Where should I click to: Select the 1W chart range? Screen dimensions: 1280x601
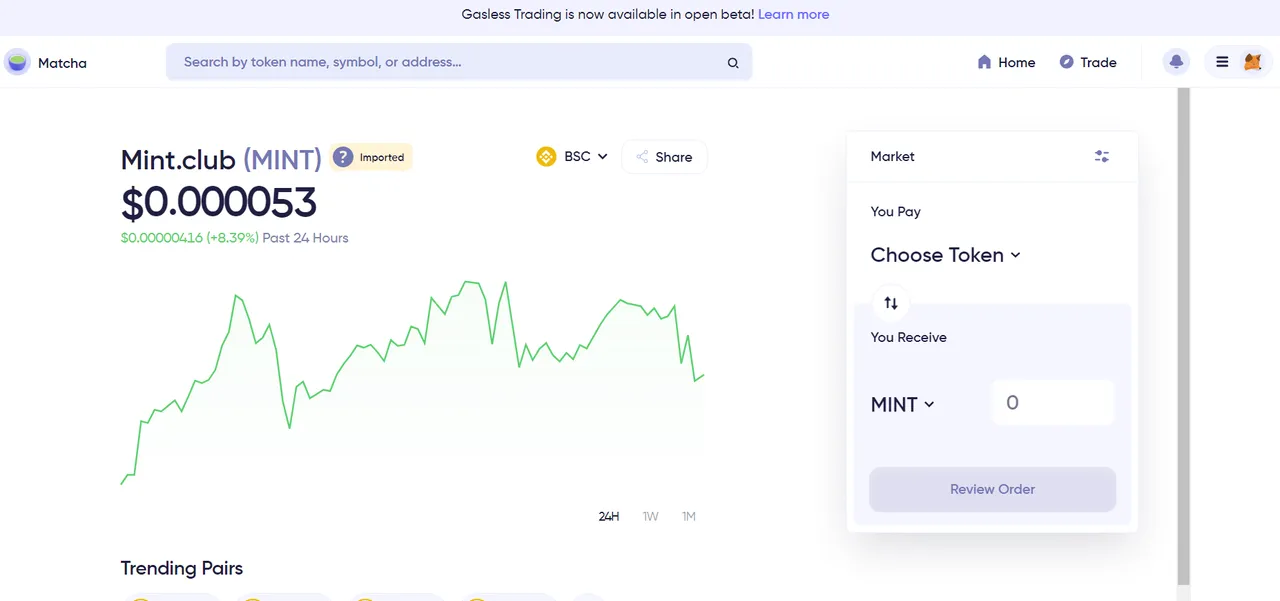[651, 517]
